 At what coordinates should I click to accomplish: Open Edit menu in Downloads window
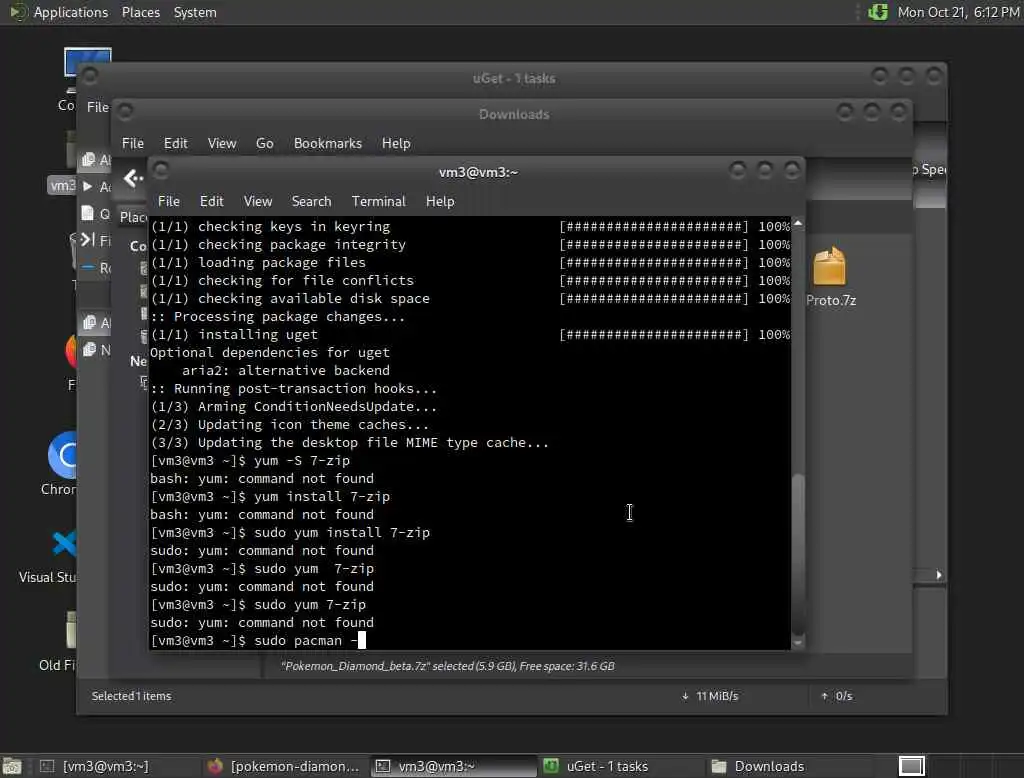[x=176, y=143]
